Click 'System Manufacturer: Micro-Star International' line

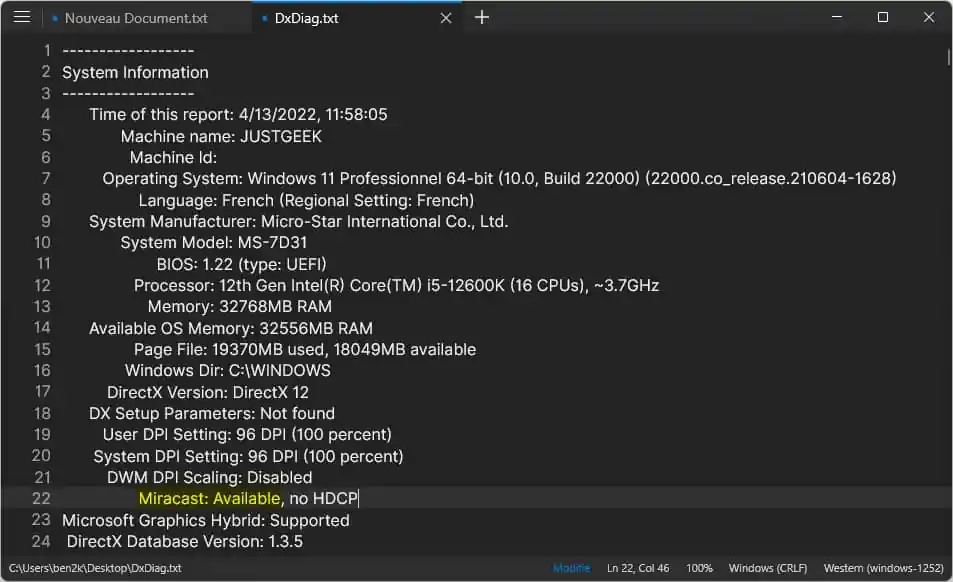[298, 222]
